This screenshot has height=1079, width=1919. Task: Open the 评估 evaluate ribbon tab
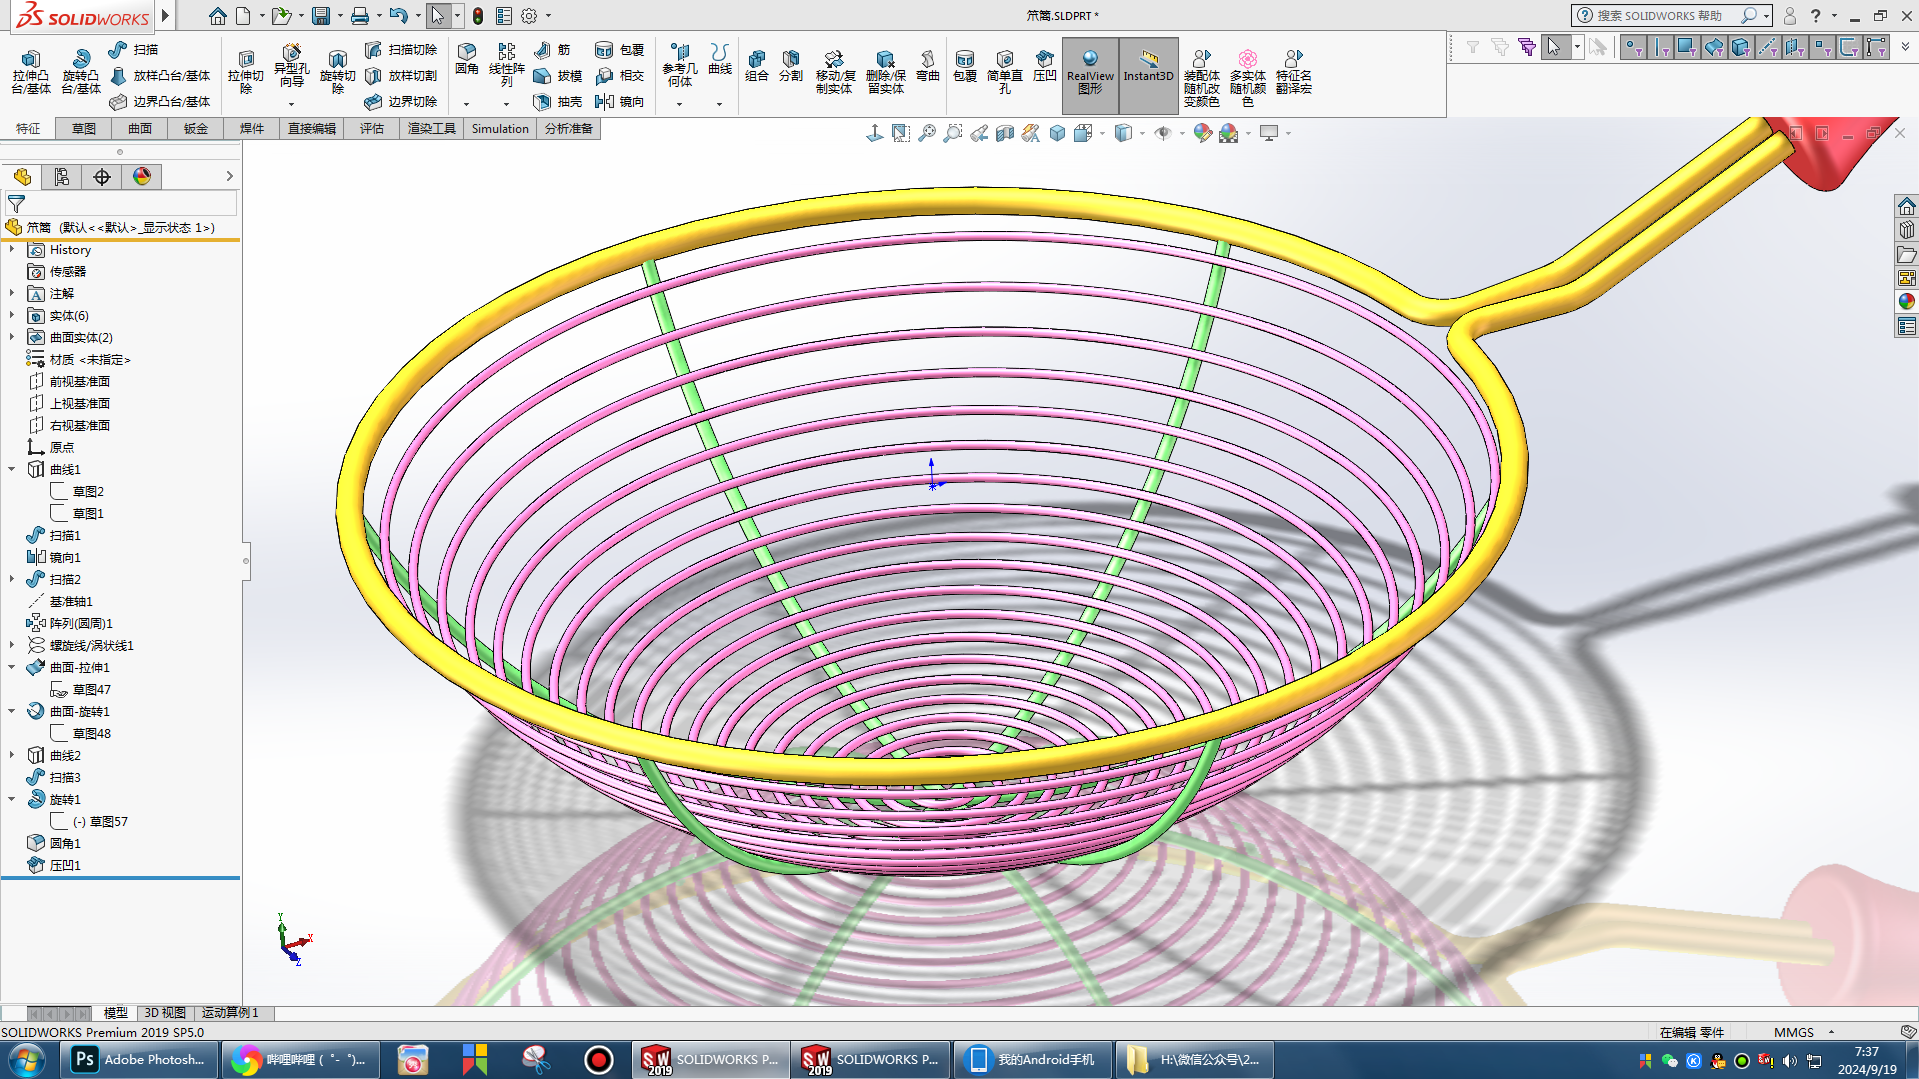[372, 129]
